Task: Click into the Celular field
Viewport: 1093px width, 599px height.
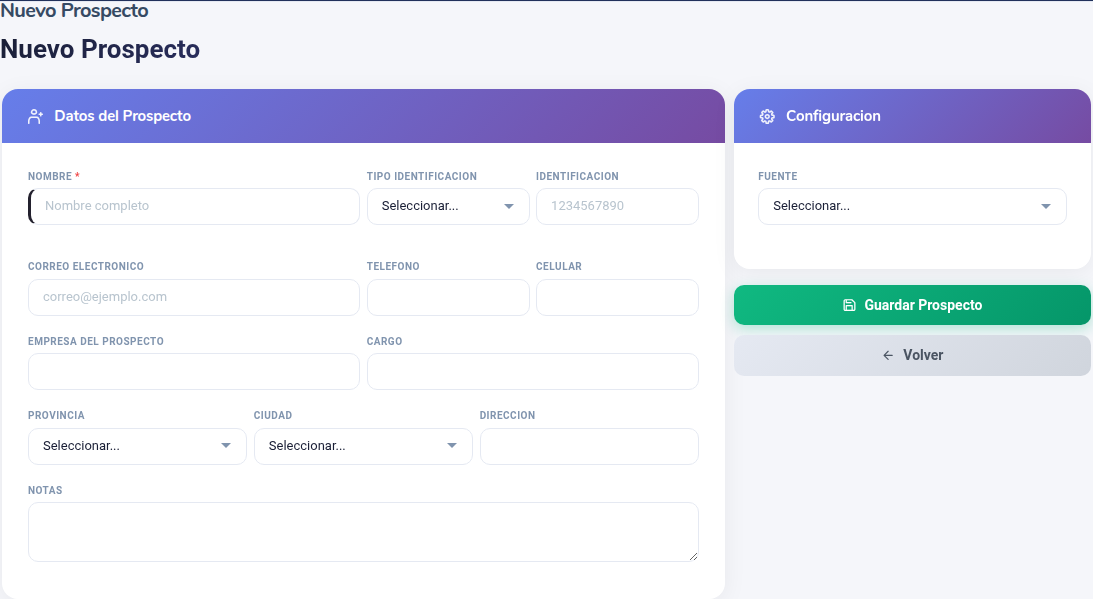Action: [617, 297]
